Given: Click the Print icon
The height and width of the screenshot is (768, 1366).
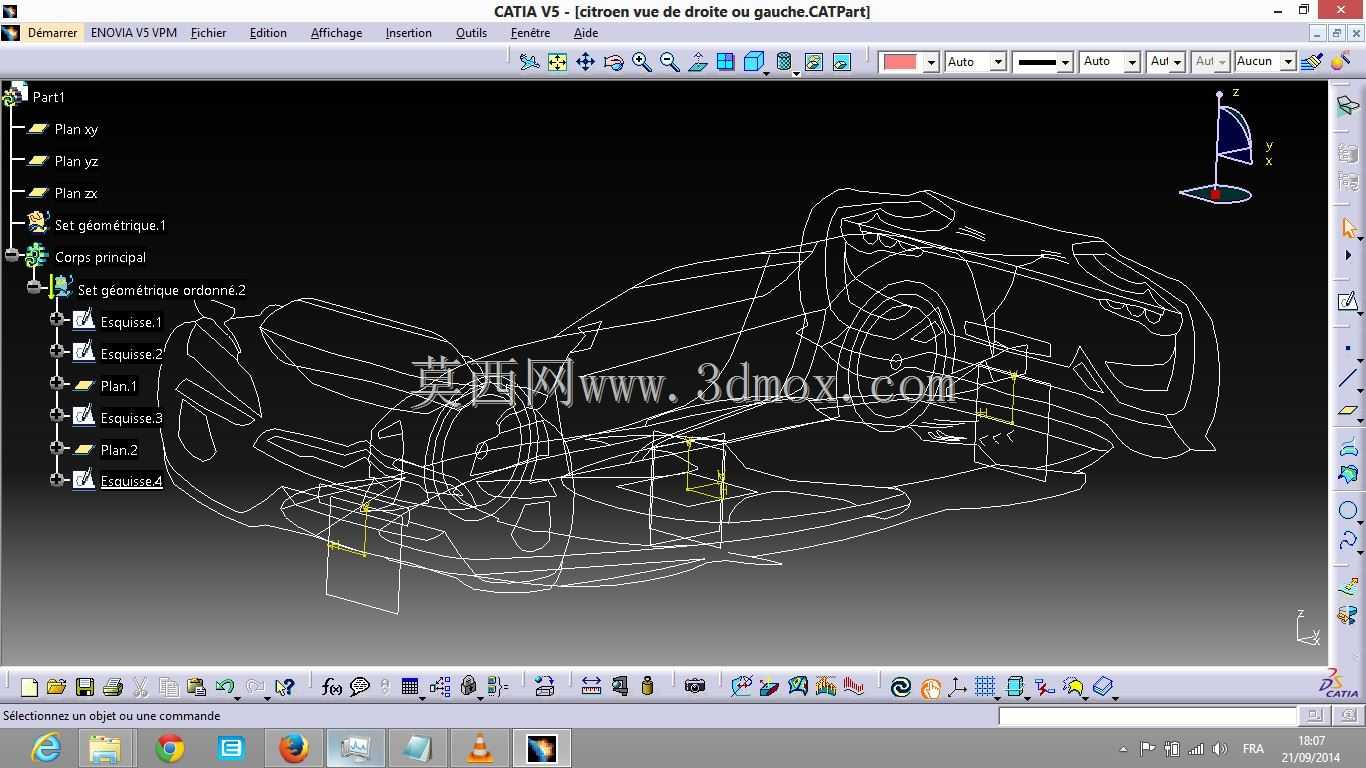Looking at the screenshot, I should [113, 687].
